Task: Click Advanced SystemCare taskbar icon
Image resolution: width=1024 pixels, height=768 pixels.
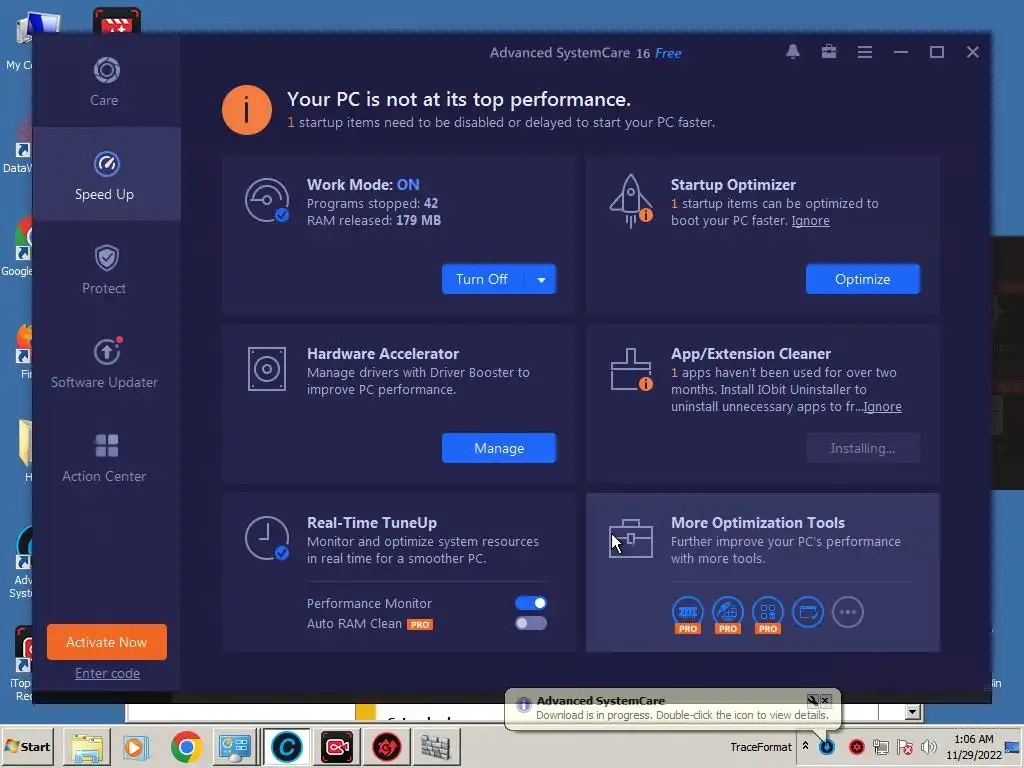Action: point(287,747)
